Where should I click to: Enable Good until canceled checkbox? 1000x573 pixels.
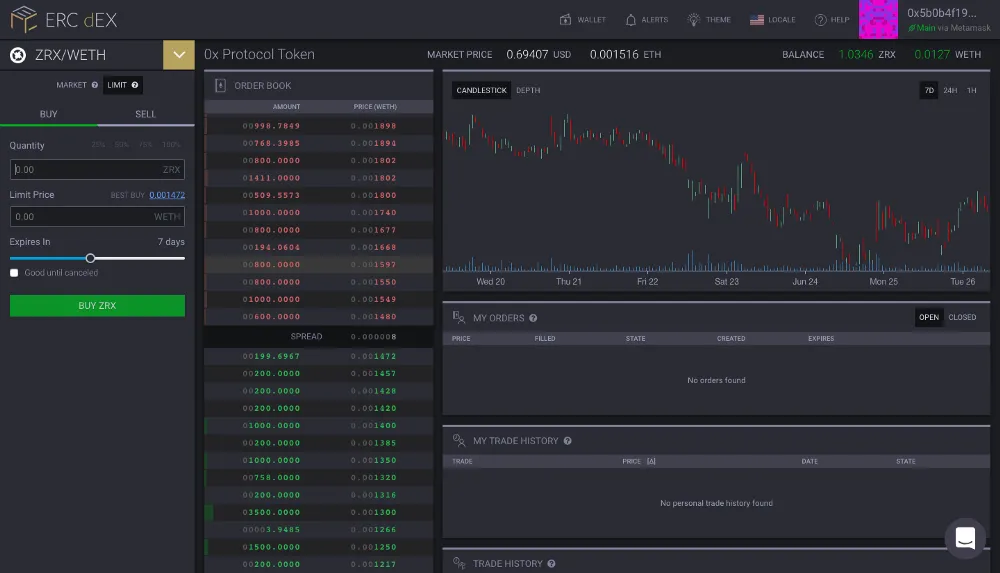[14, 272]
